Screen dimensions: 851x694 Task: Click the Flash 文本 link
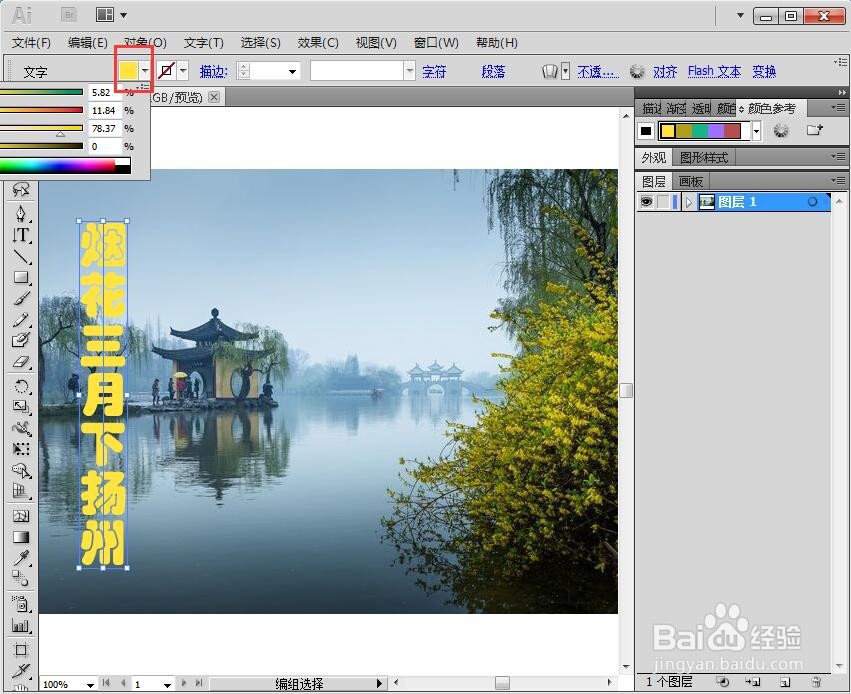pyautogui.click(x=714, y=72)
